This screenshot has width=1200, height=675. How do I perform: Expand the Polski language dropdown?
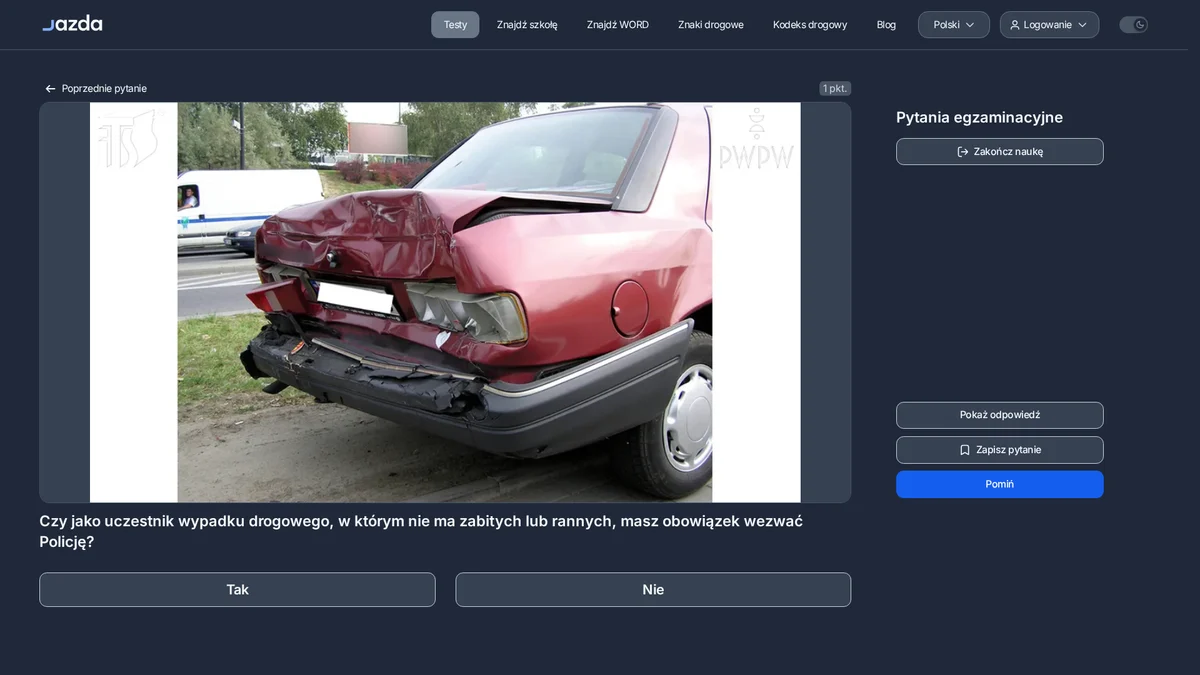(x=954, y=25)
